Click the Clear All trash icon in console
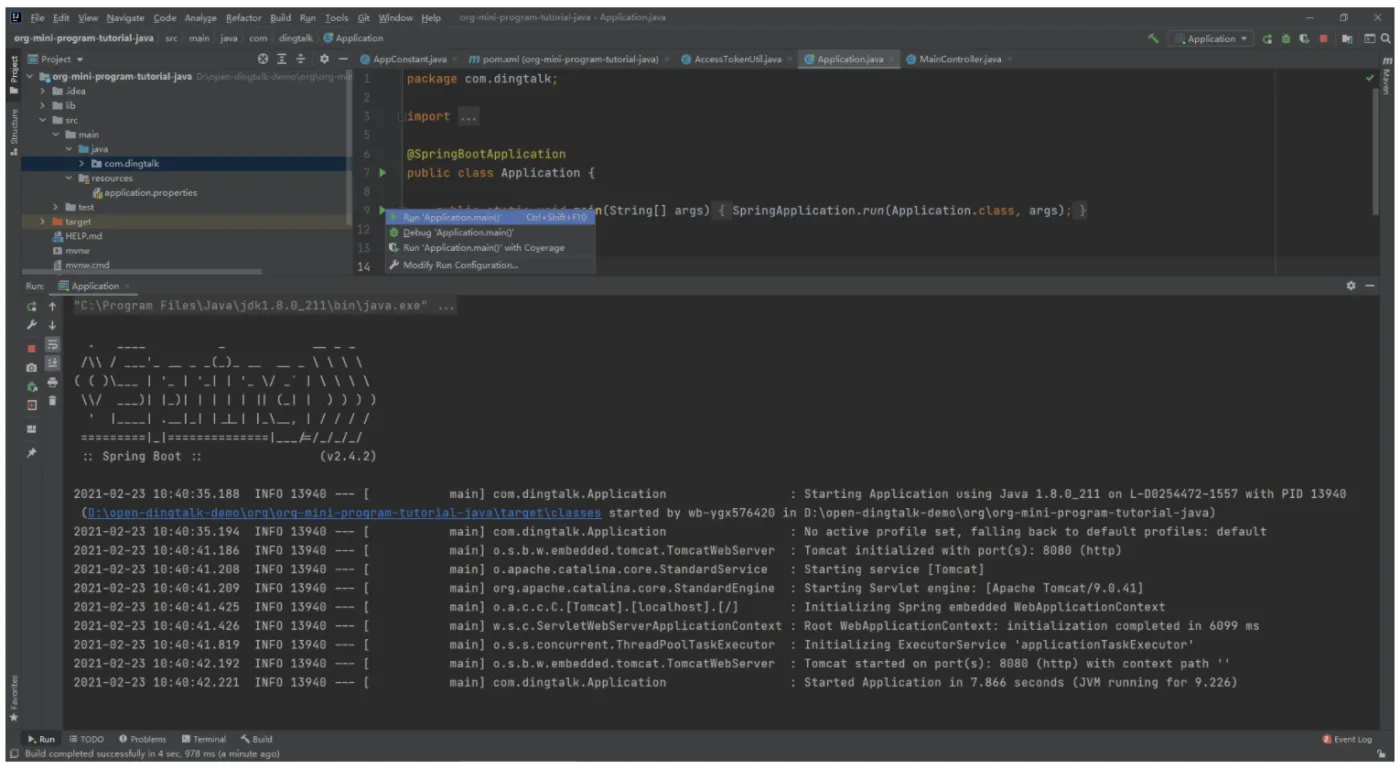1400x769 pixels. pos(53,400)
